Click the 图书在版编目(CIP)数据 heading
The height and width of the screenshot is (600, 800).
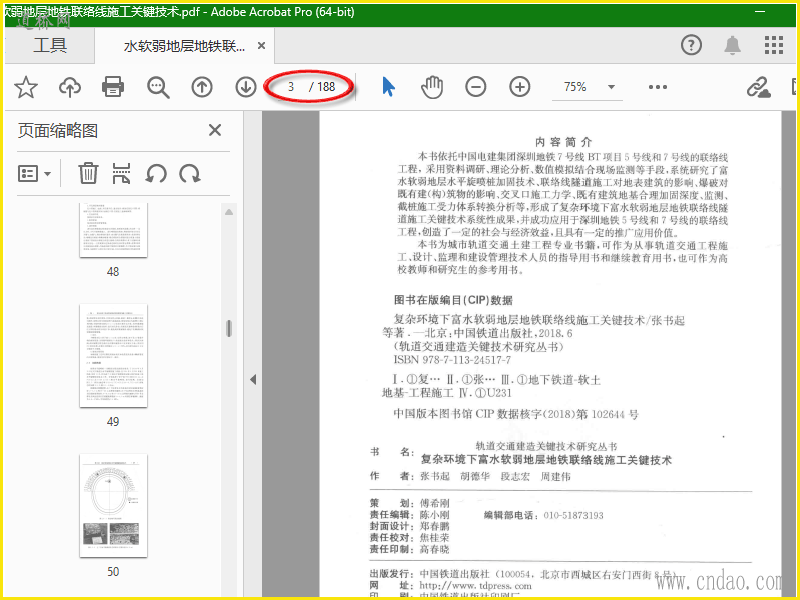[453, 299]
